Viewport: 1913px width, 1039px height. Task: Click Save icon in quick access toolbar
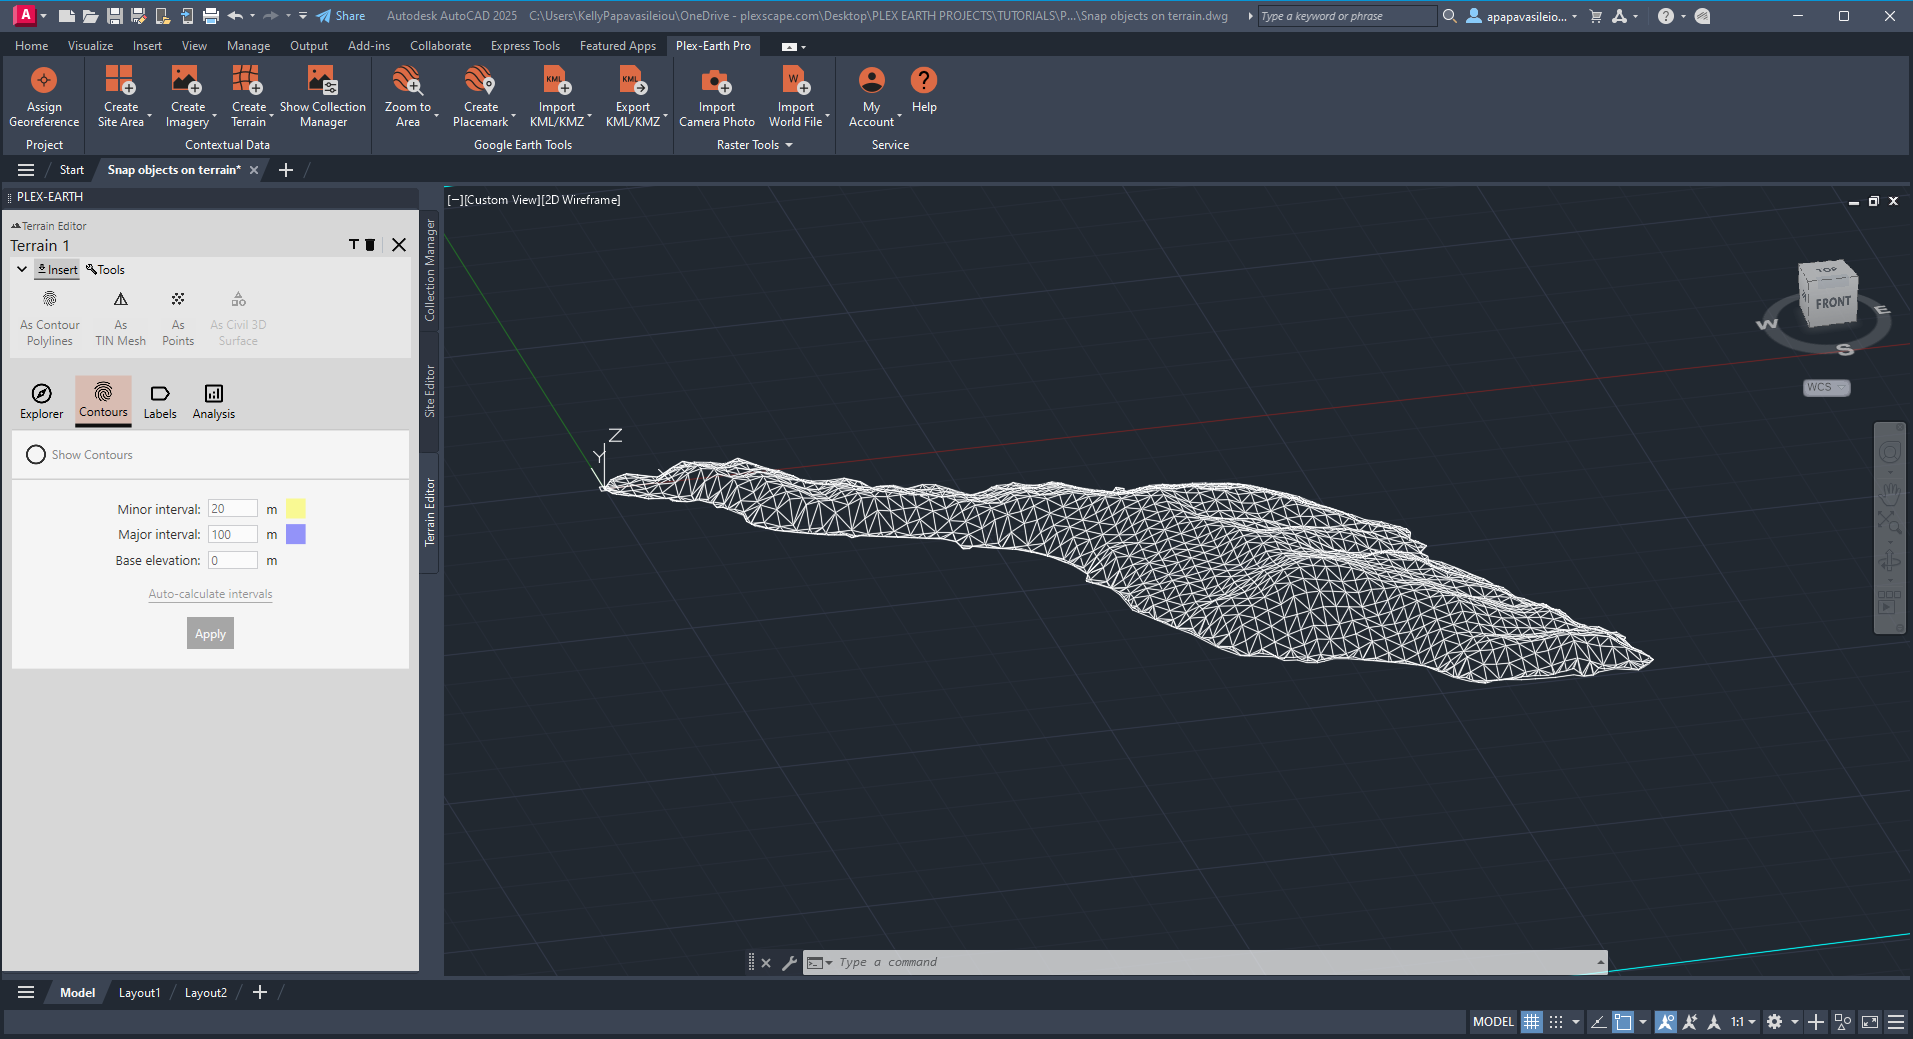tap(114, 16)
